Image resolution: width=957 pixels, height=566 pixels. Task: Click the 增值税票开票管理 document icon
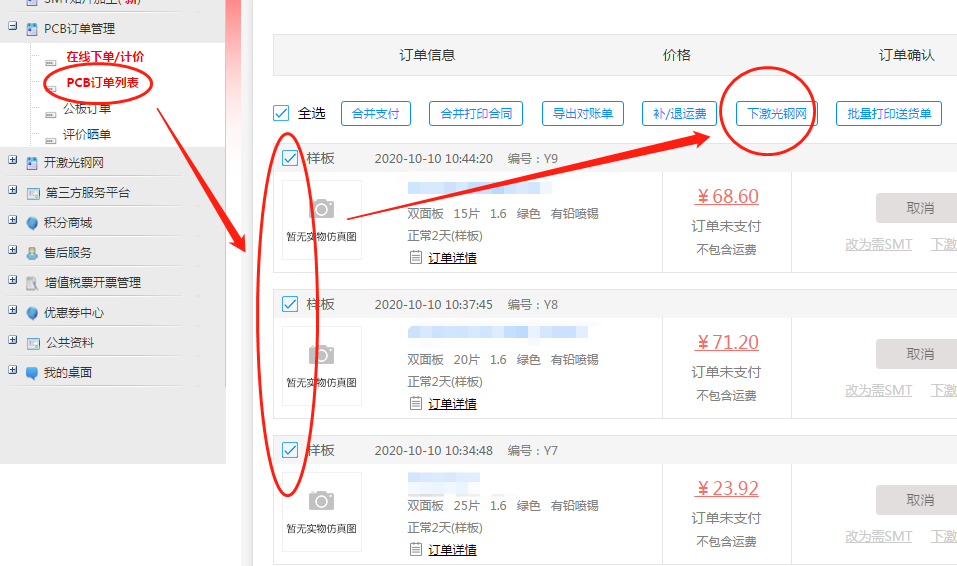(33, 283)
